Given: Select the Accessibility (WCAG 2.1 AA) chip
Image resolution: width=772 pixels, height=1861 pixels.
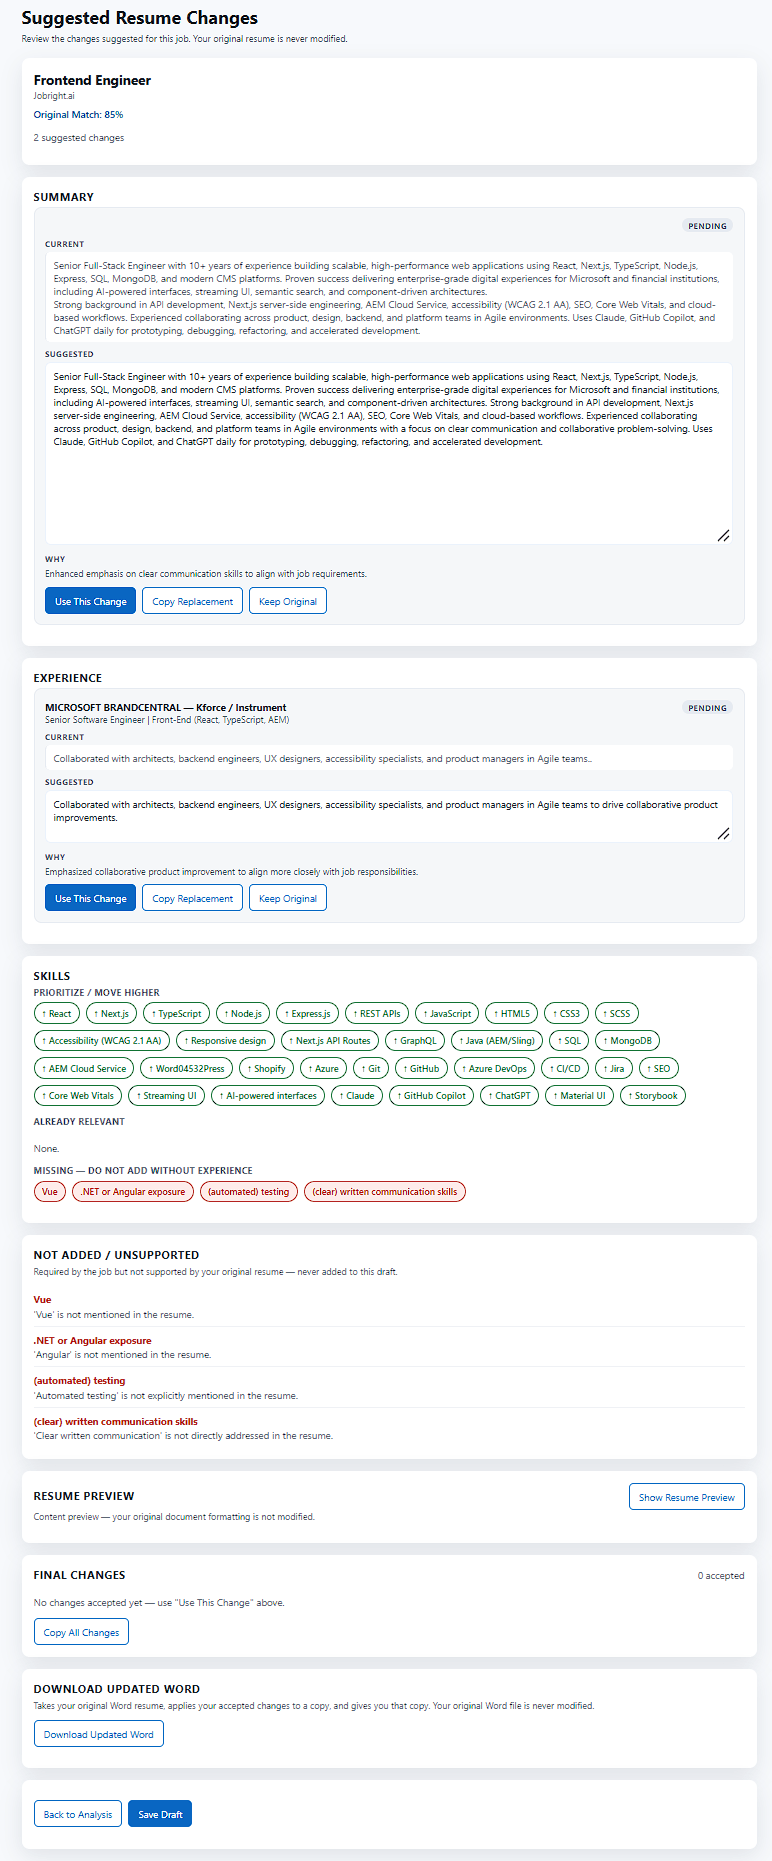Looking at the screenshot, I should point(102,1040).
